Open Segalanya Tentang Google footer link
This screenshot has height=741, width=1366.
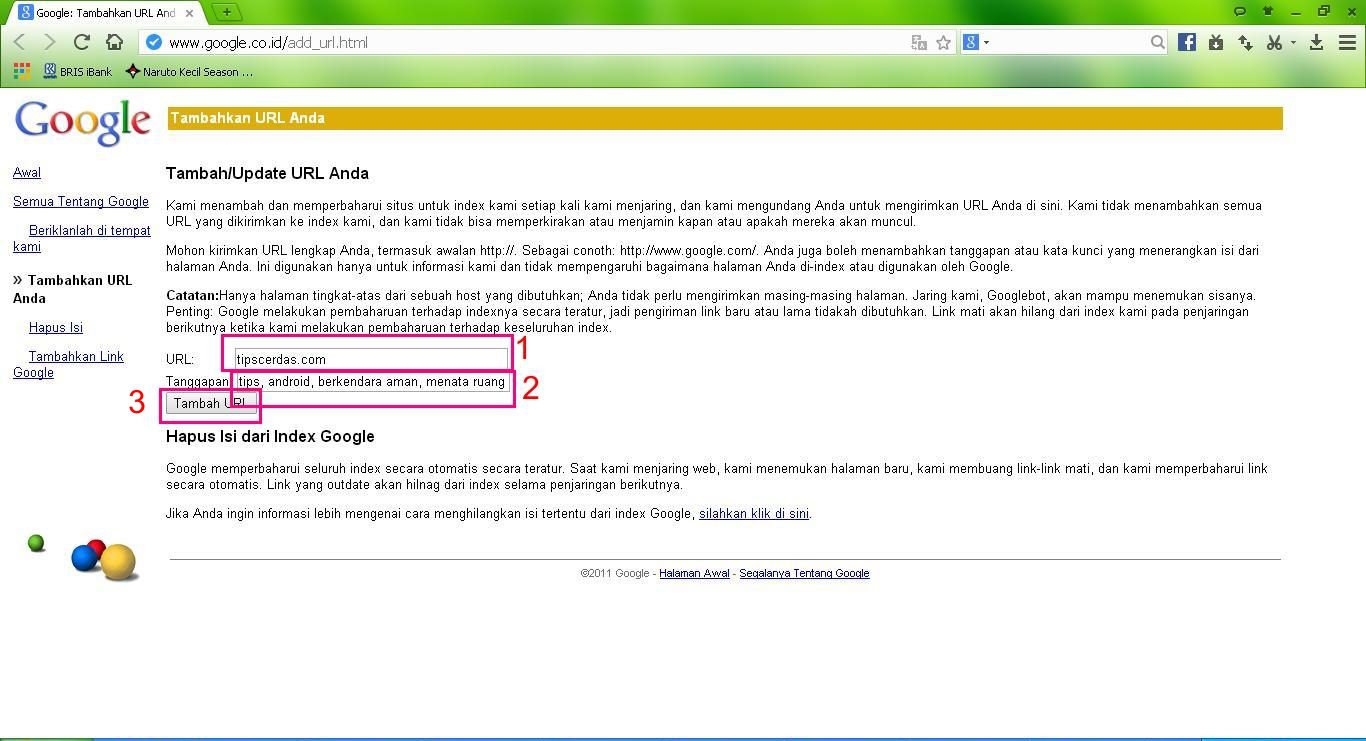pyautogui.click(x=804, y=574)
